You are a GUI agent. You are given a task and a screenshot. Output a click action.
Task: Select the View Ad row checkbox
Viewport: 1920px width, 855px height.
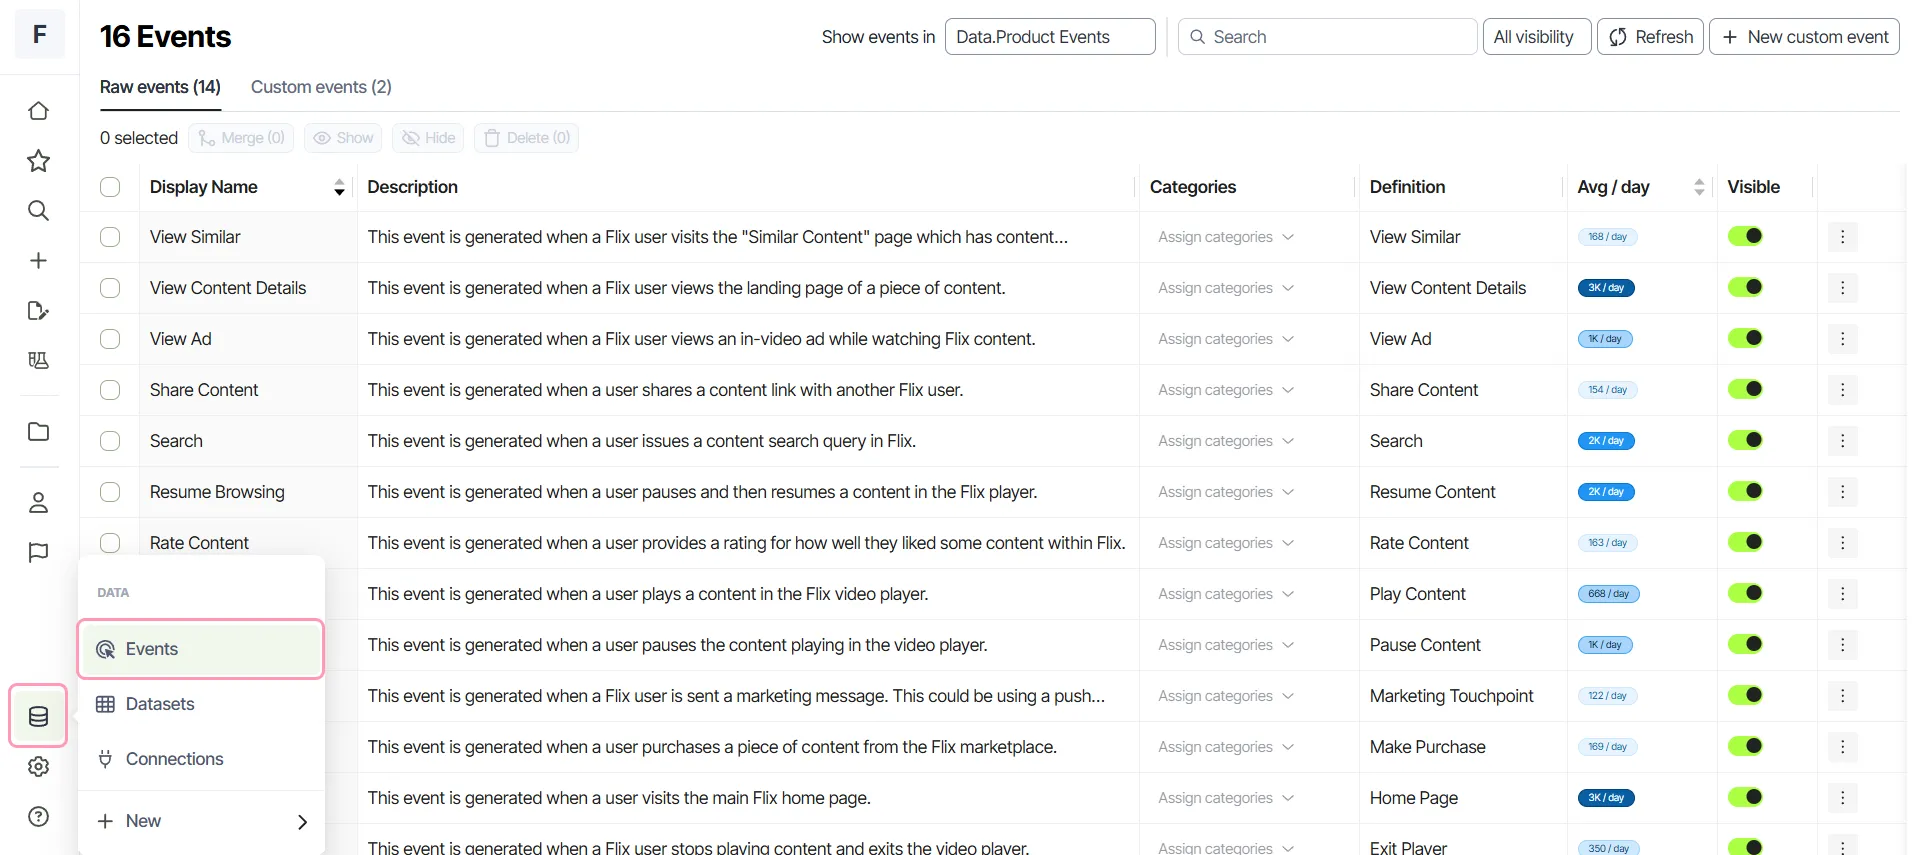(x=110, y=339)
